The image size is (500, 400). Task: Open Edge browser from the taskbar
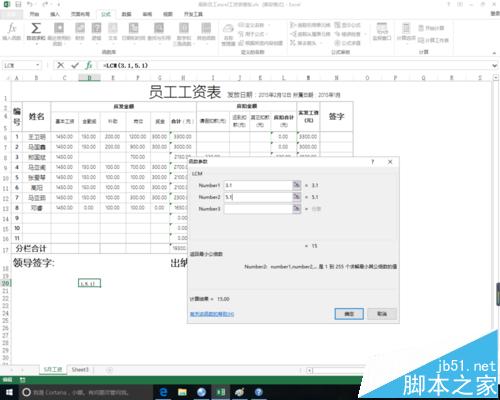click(x=163, y=392)
